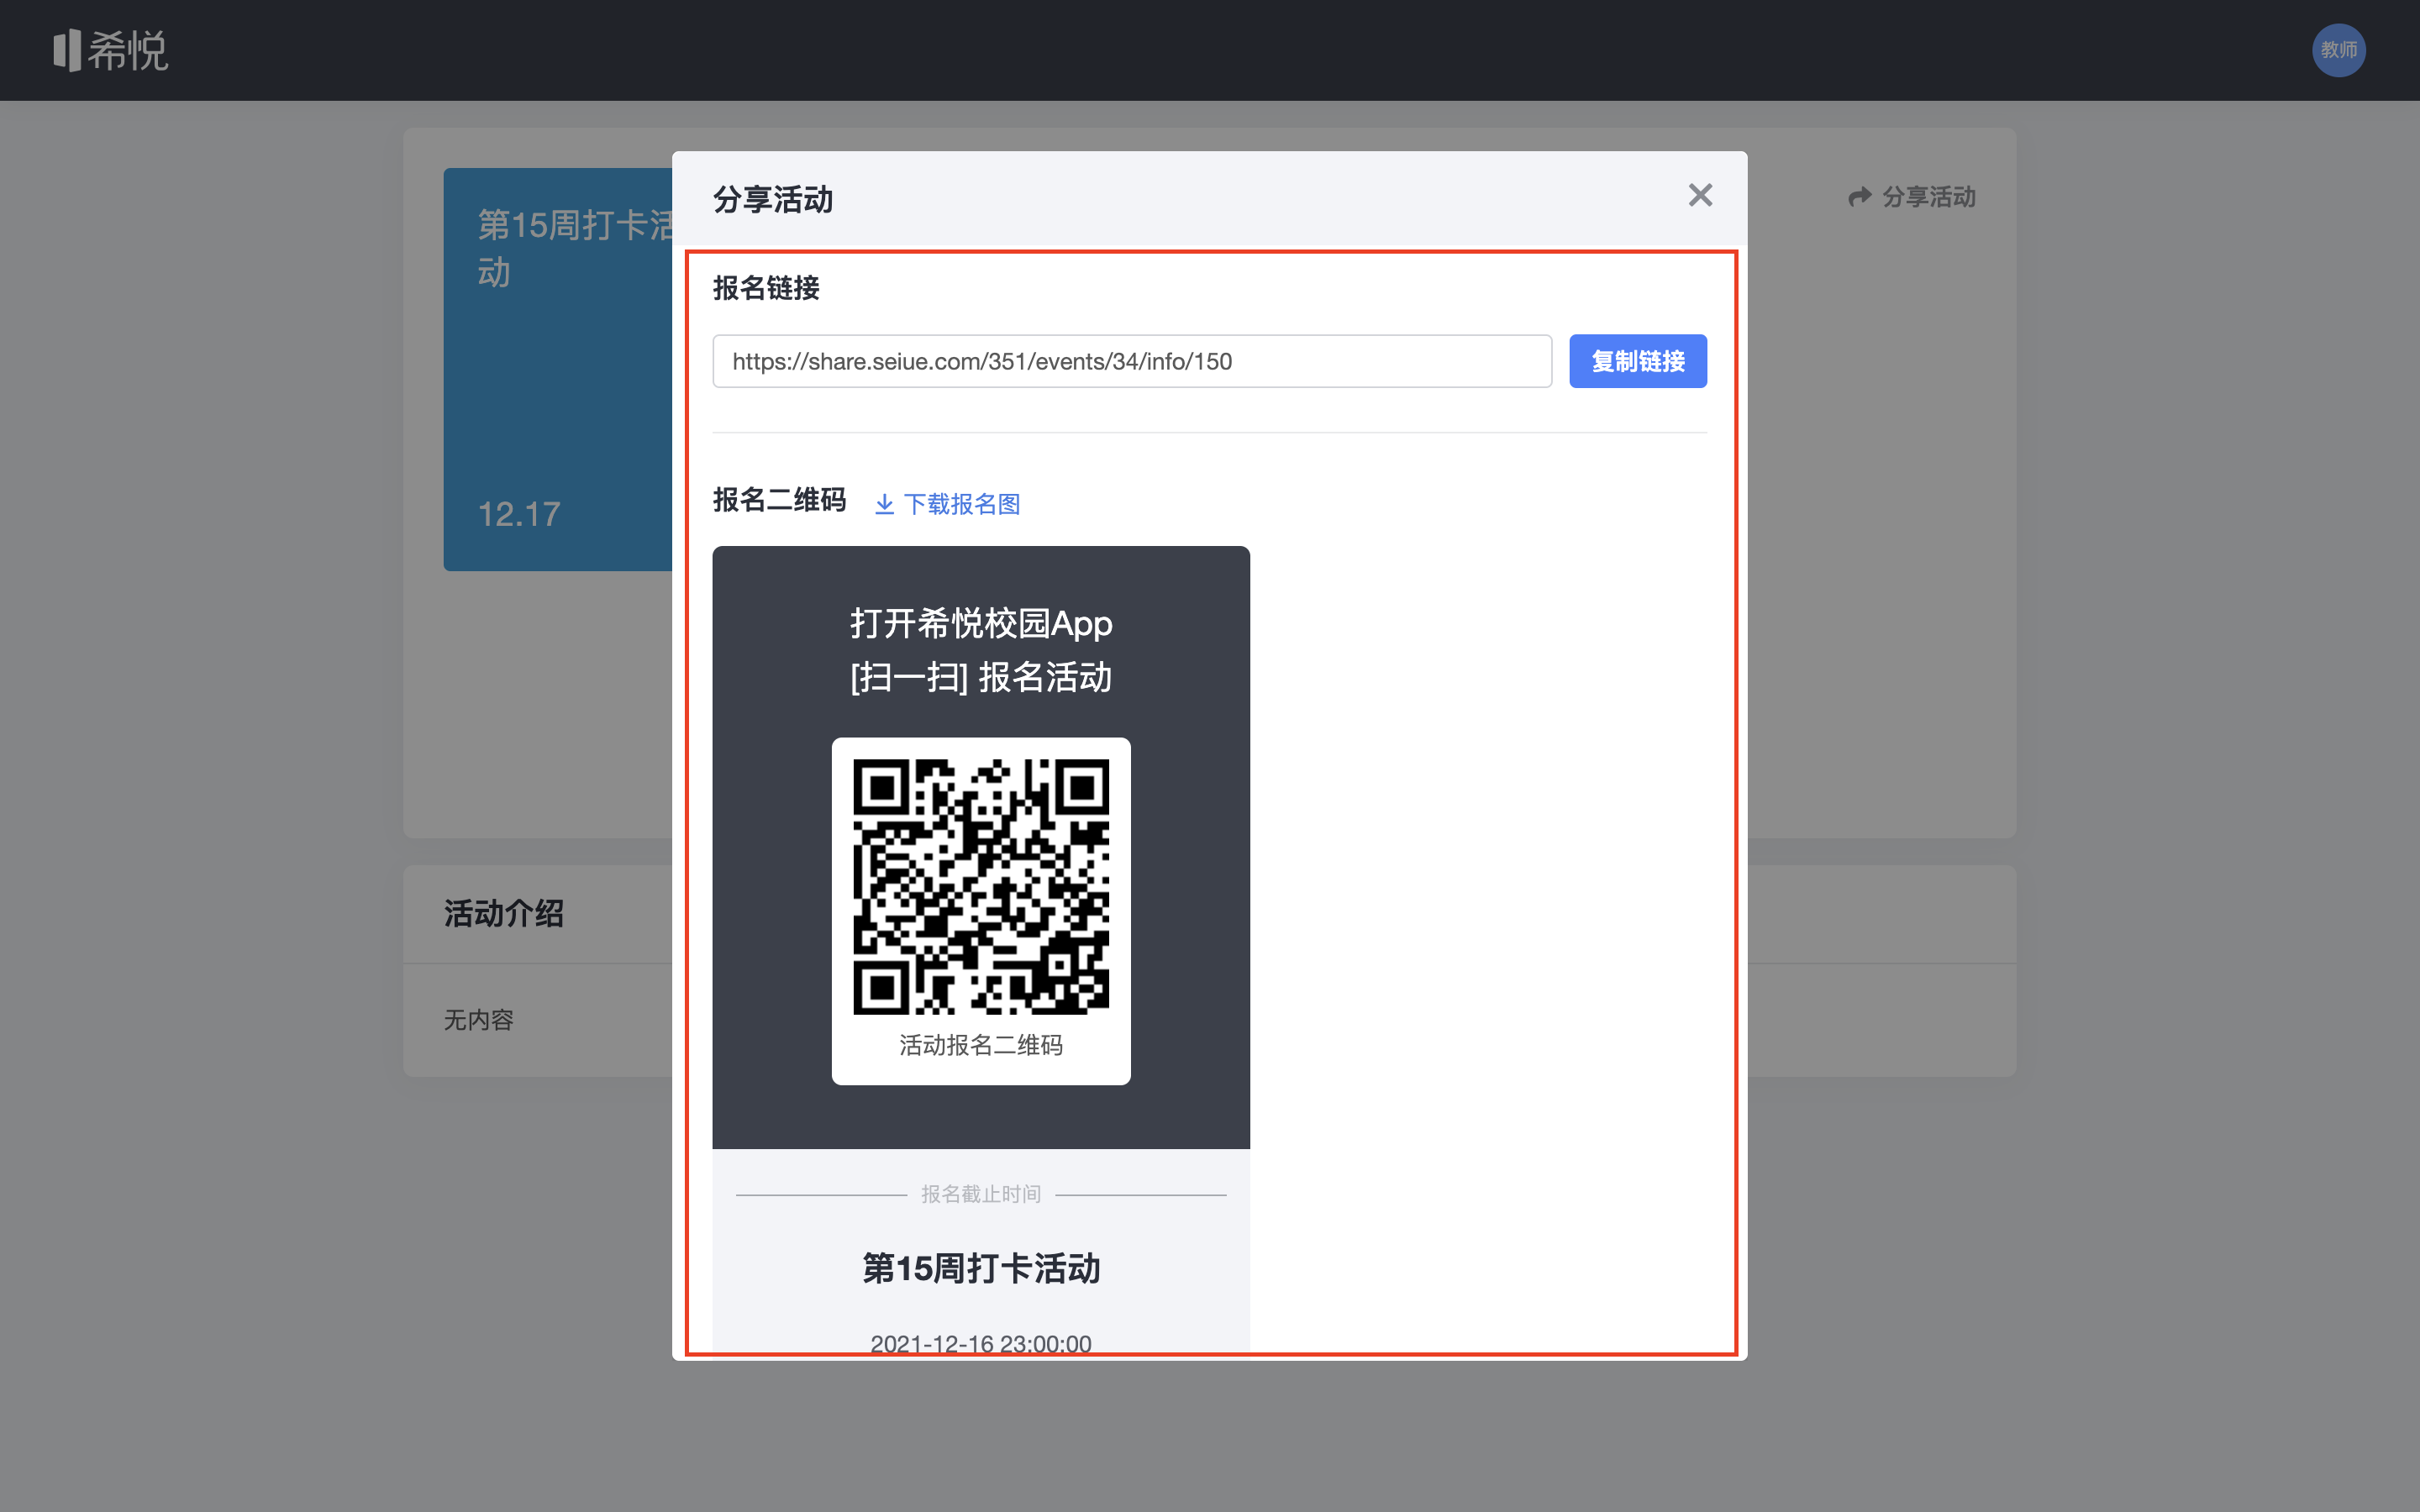This screenshot has width=2420, height=1512.
Task: Close the 分享活动 dialog
Action: 1700,195
